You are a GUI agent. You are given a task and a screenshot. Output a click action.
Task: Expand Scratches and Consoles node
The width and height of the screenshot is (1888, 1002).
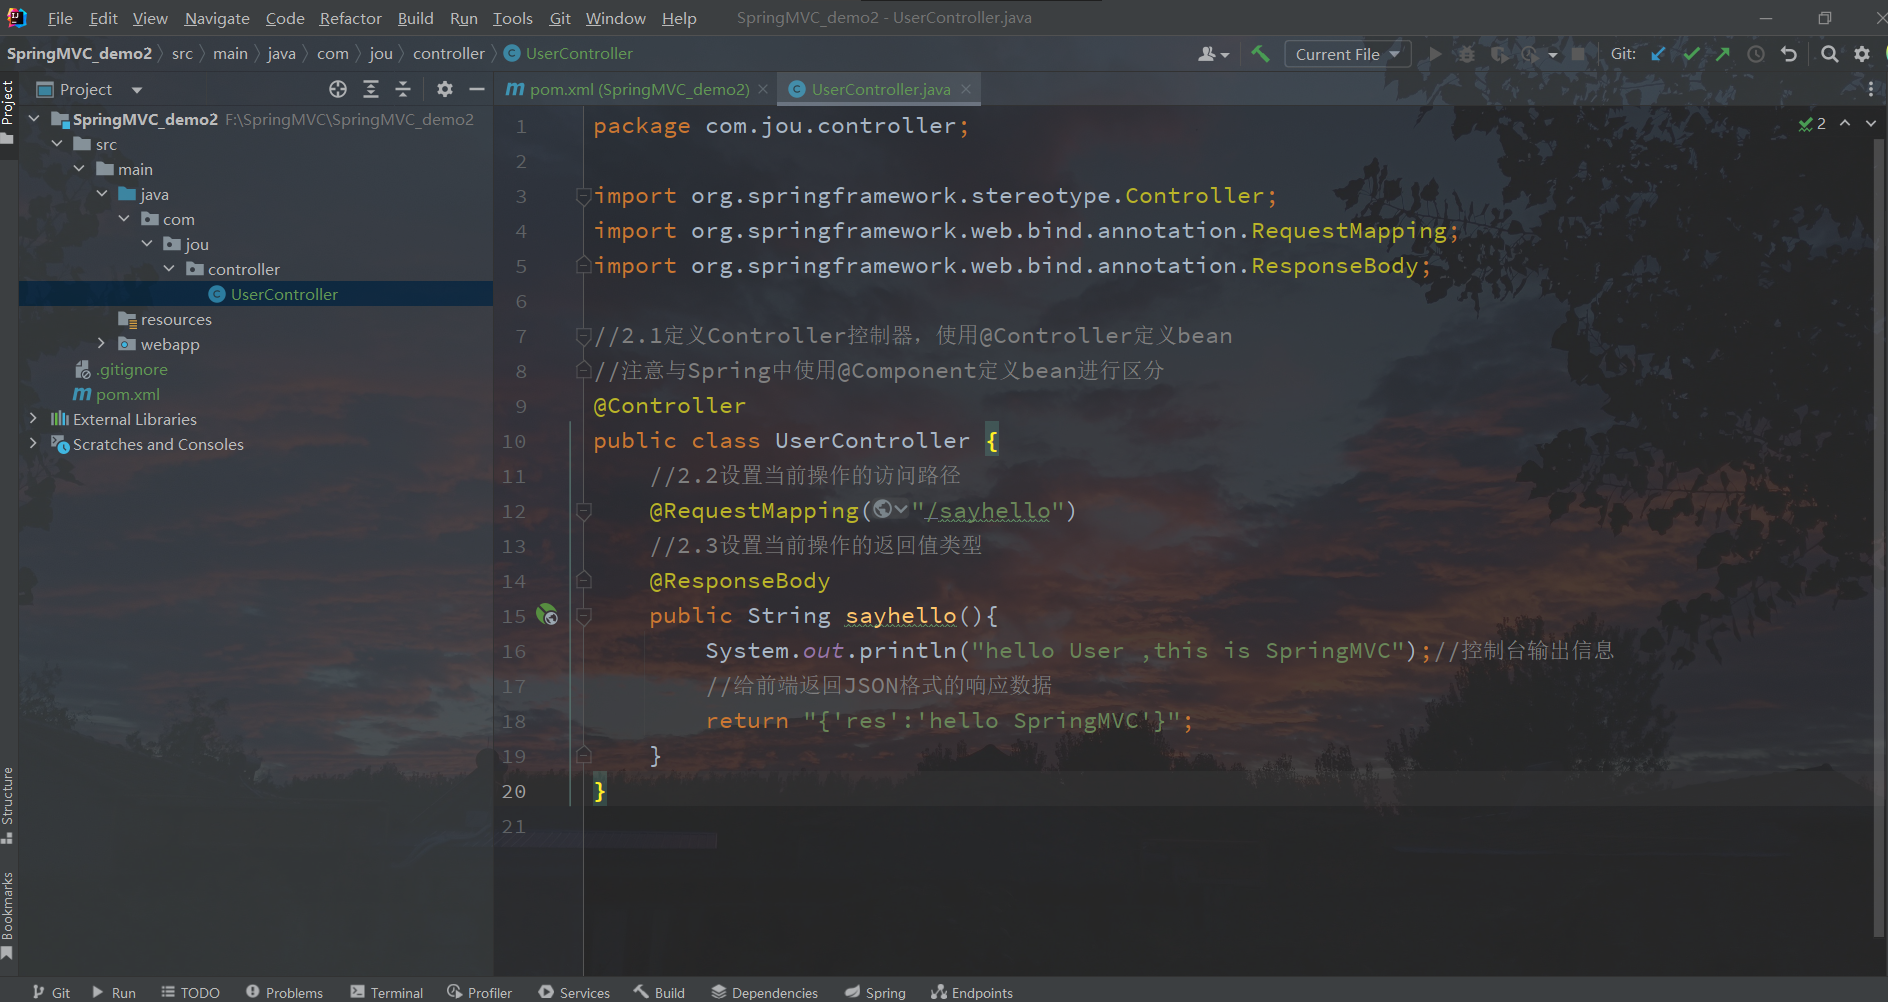coord(33,444)
